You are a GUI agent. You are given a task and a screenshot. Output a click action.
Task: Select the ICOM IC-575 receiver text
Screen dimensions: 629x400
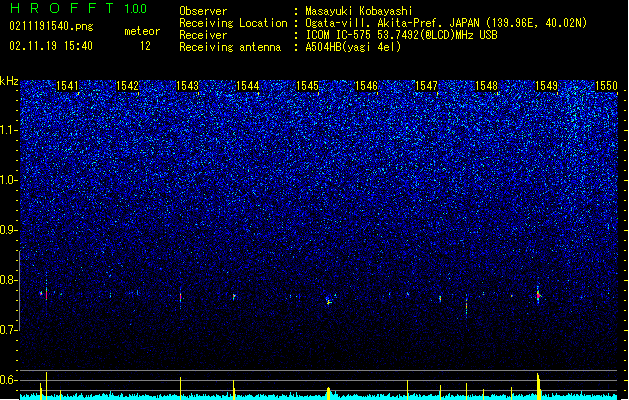coord(401,35)
